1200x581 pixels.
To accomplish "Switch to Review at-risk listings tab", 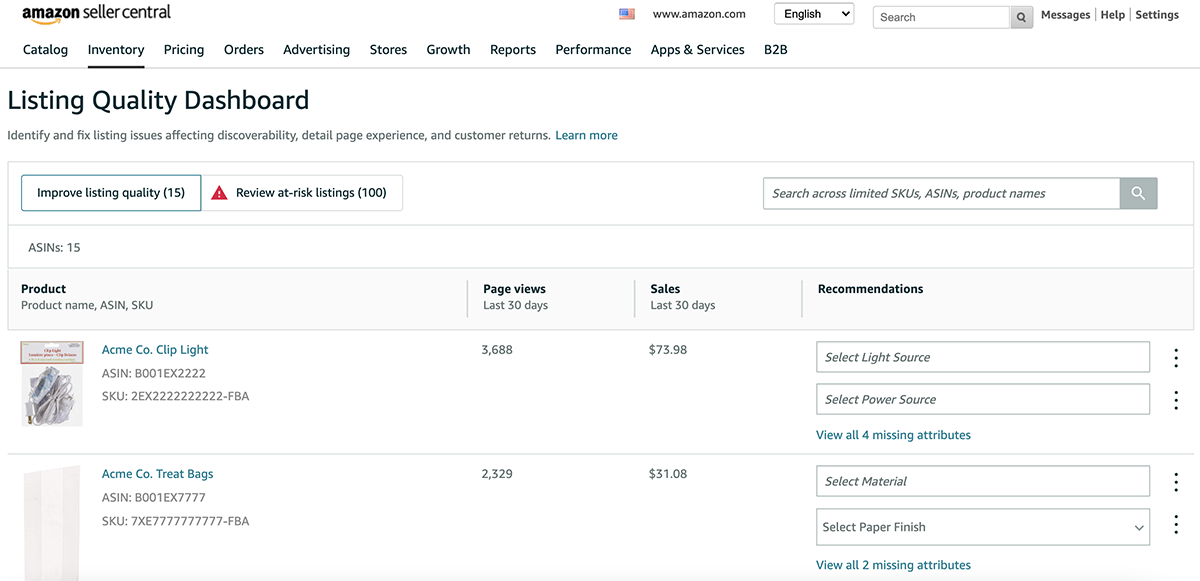I will point(302,193).
